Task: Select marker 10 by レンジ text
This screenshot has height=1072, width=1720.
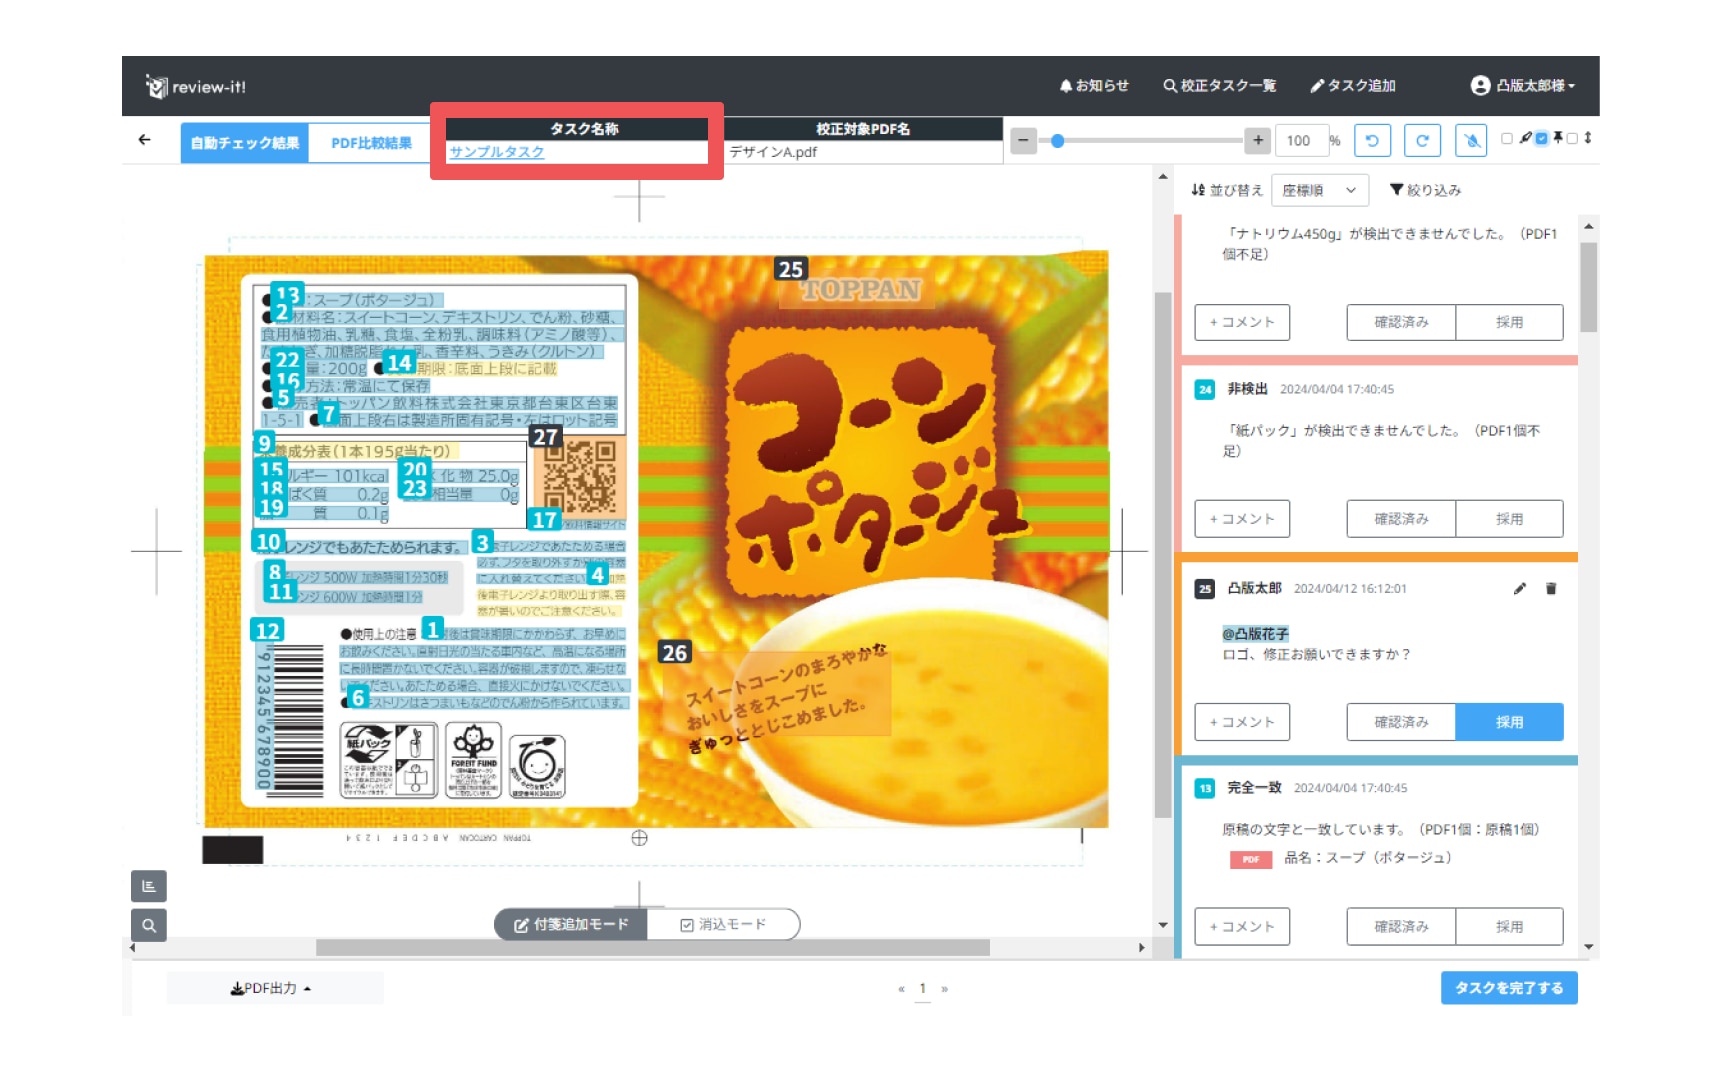Action: (x=268, y=542)
